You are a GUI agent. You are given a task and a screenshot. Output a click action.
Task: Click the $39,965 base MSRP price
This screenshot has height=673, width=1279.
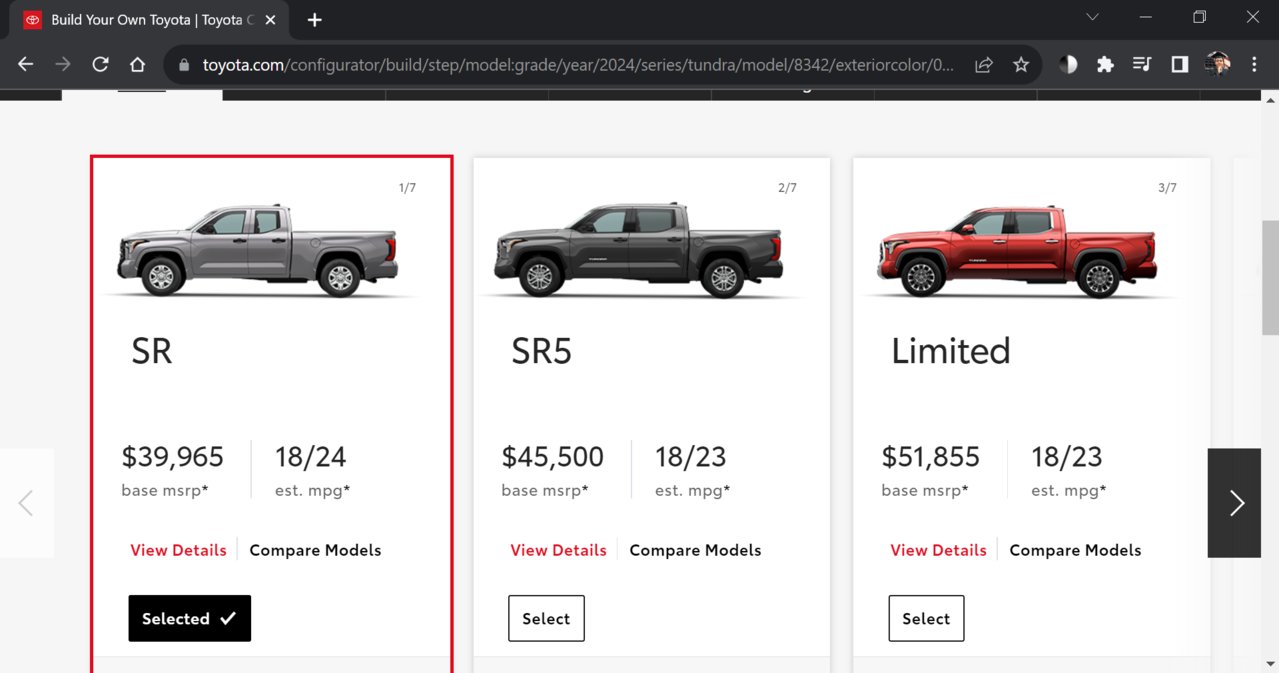(x=173, y=457)
